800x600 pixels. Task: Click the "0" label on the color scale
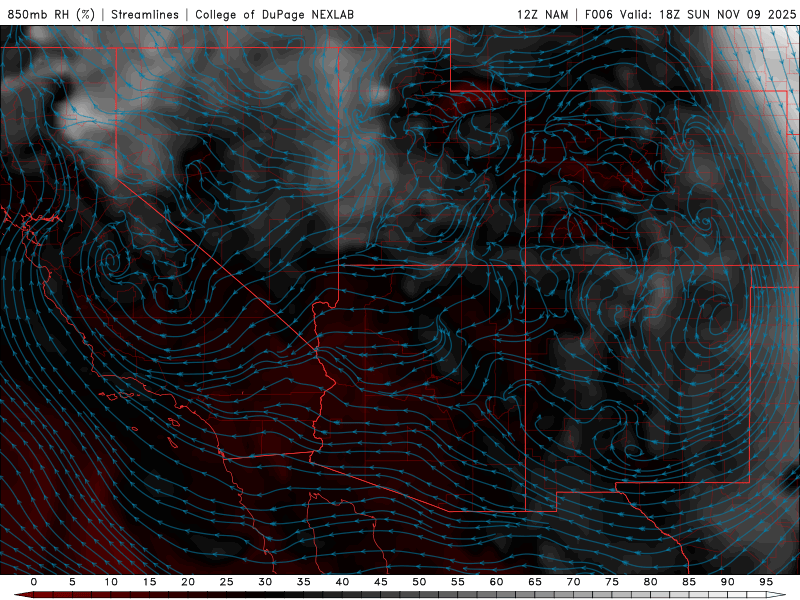click(x=34, y=582)
